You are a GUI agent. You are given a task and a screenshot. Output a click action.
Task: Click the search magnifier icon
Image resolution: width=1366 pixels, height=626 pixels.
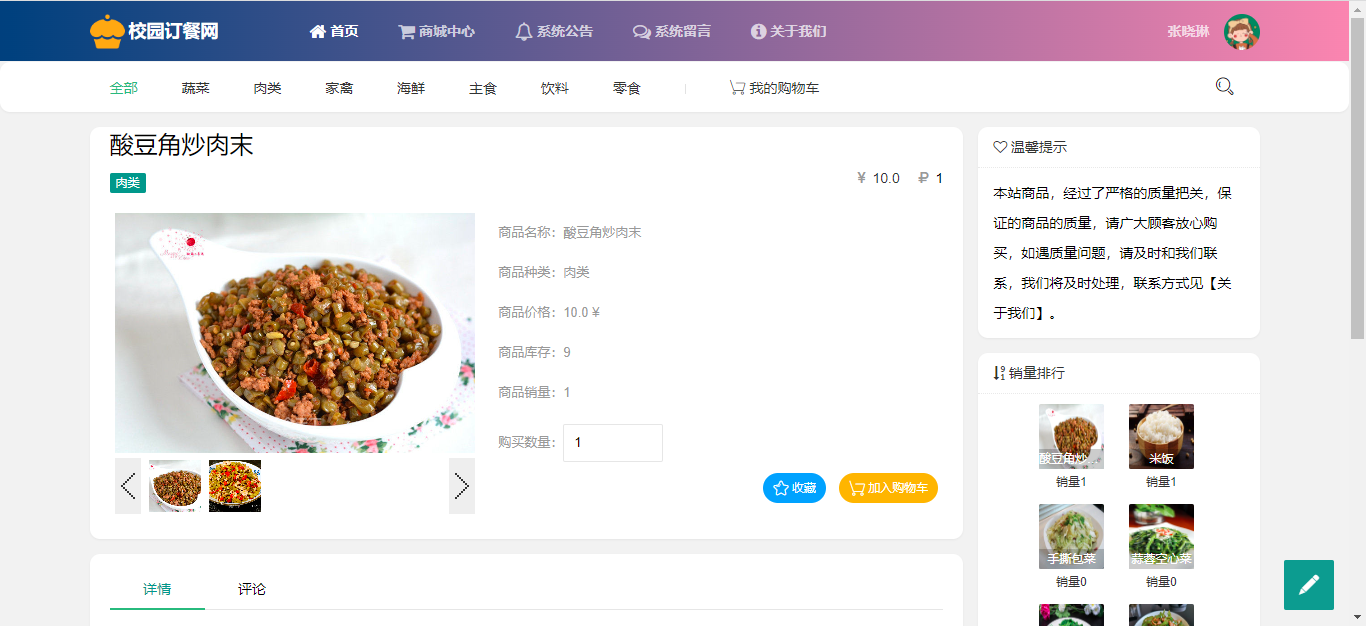[x=1224, y=87]
